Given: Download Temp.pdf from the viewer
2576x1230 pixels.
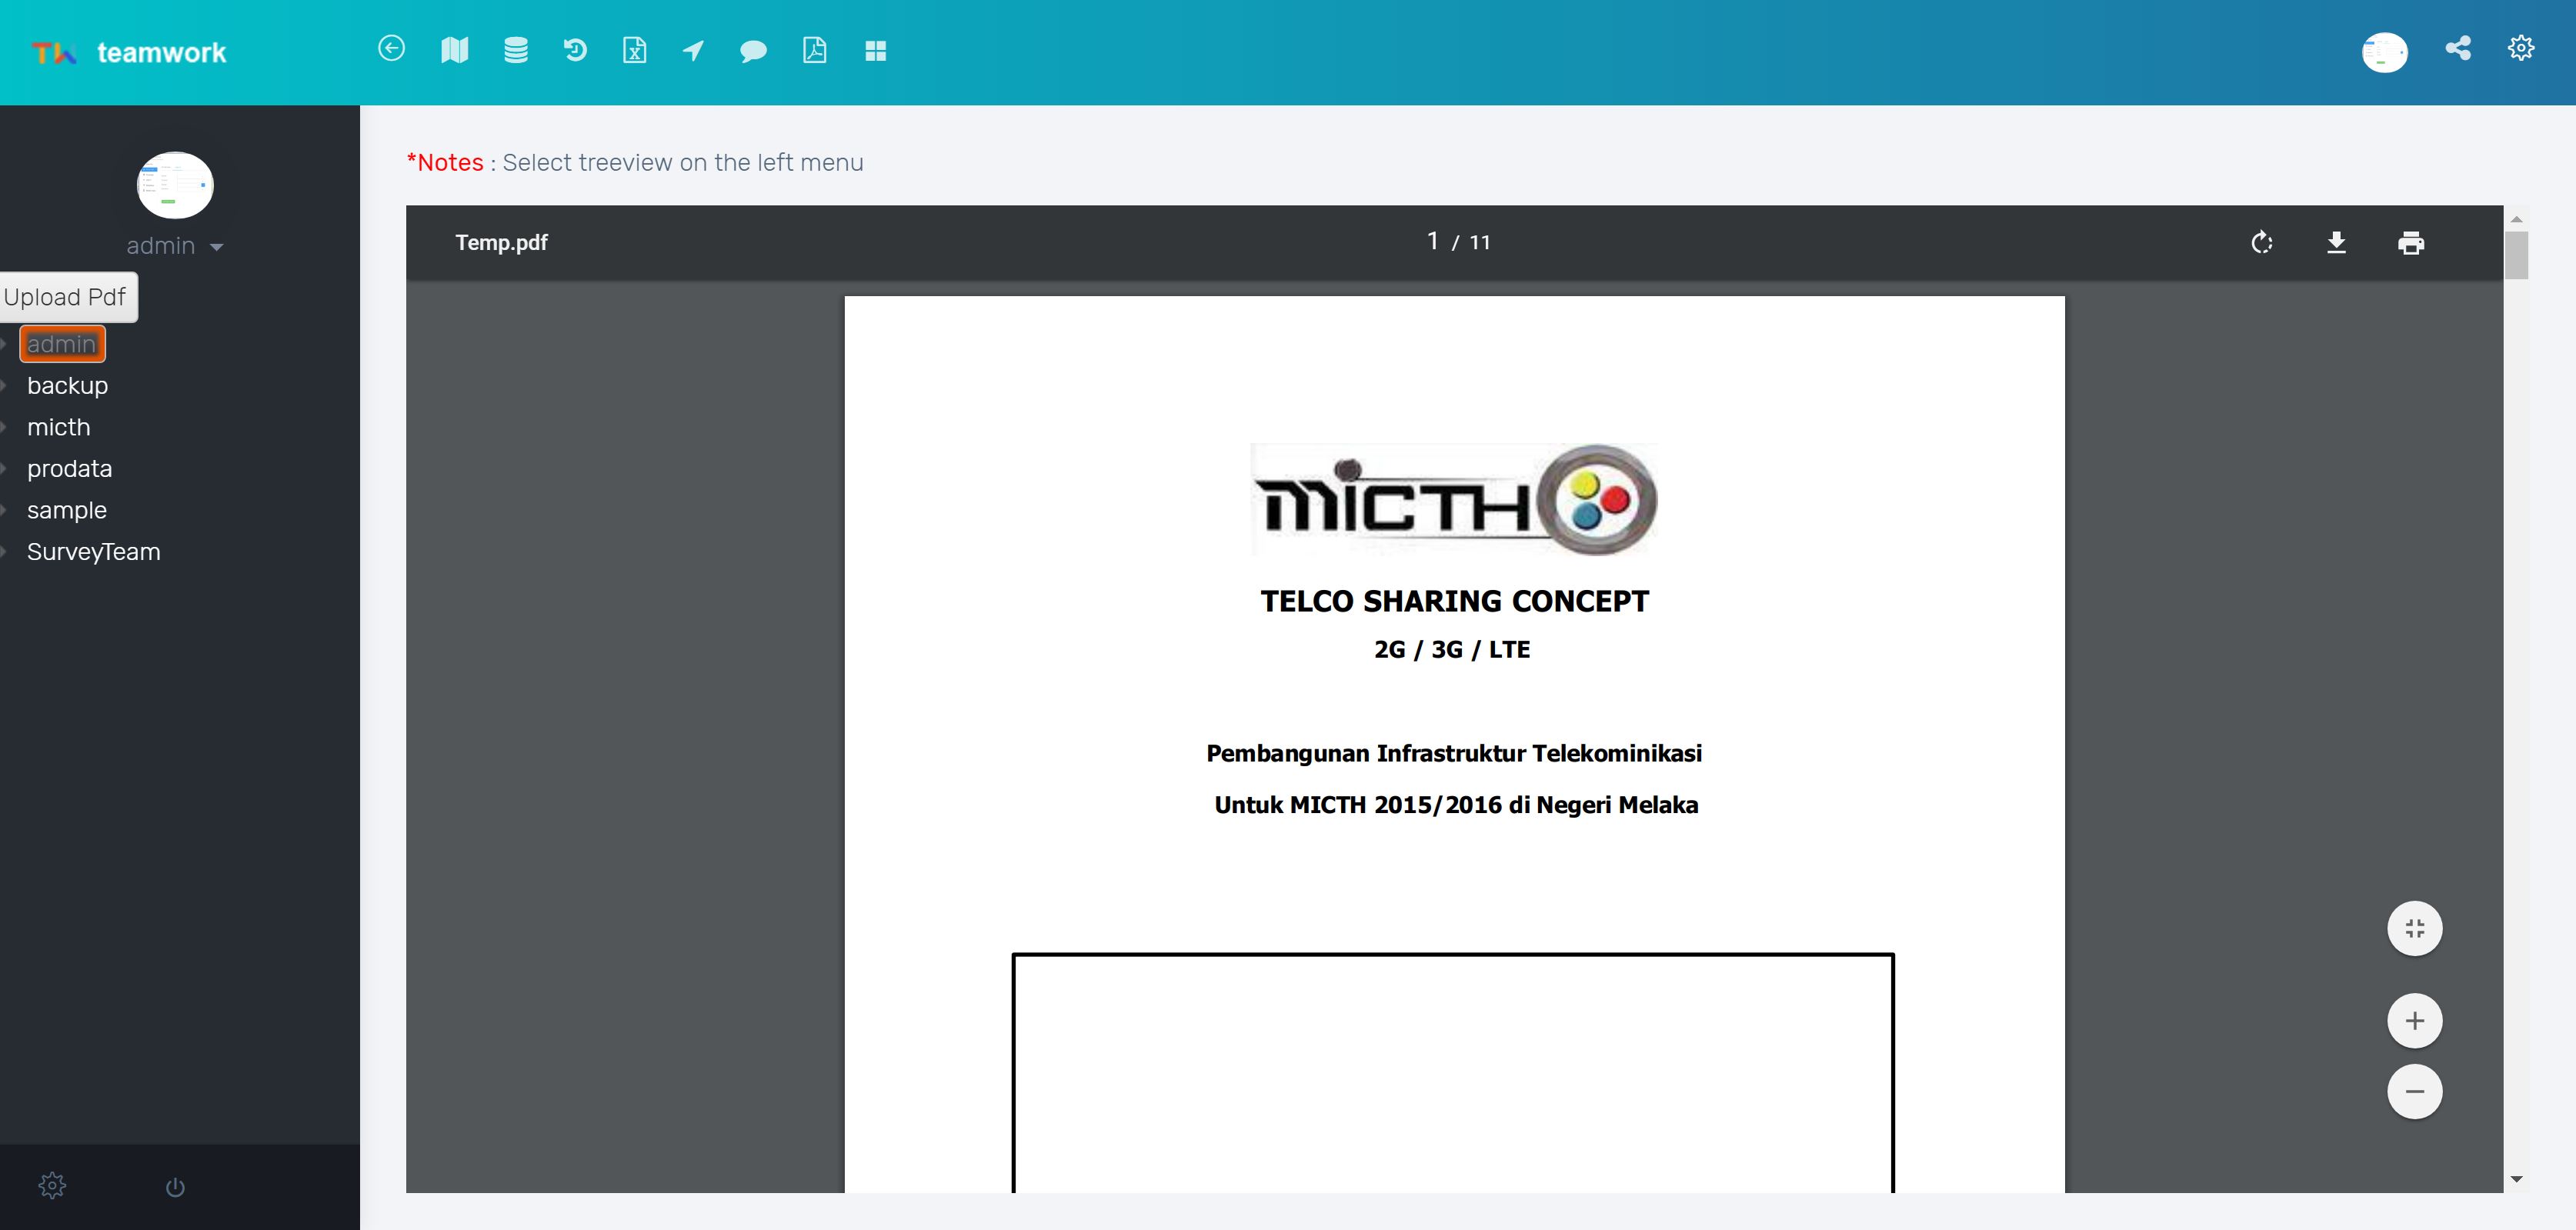Looking at the screenshot, I should pos(2336,243).
